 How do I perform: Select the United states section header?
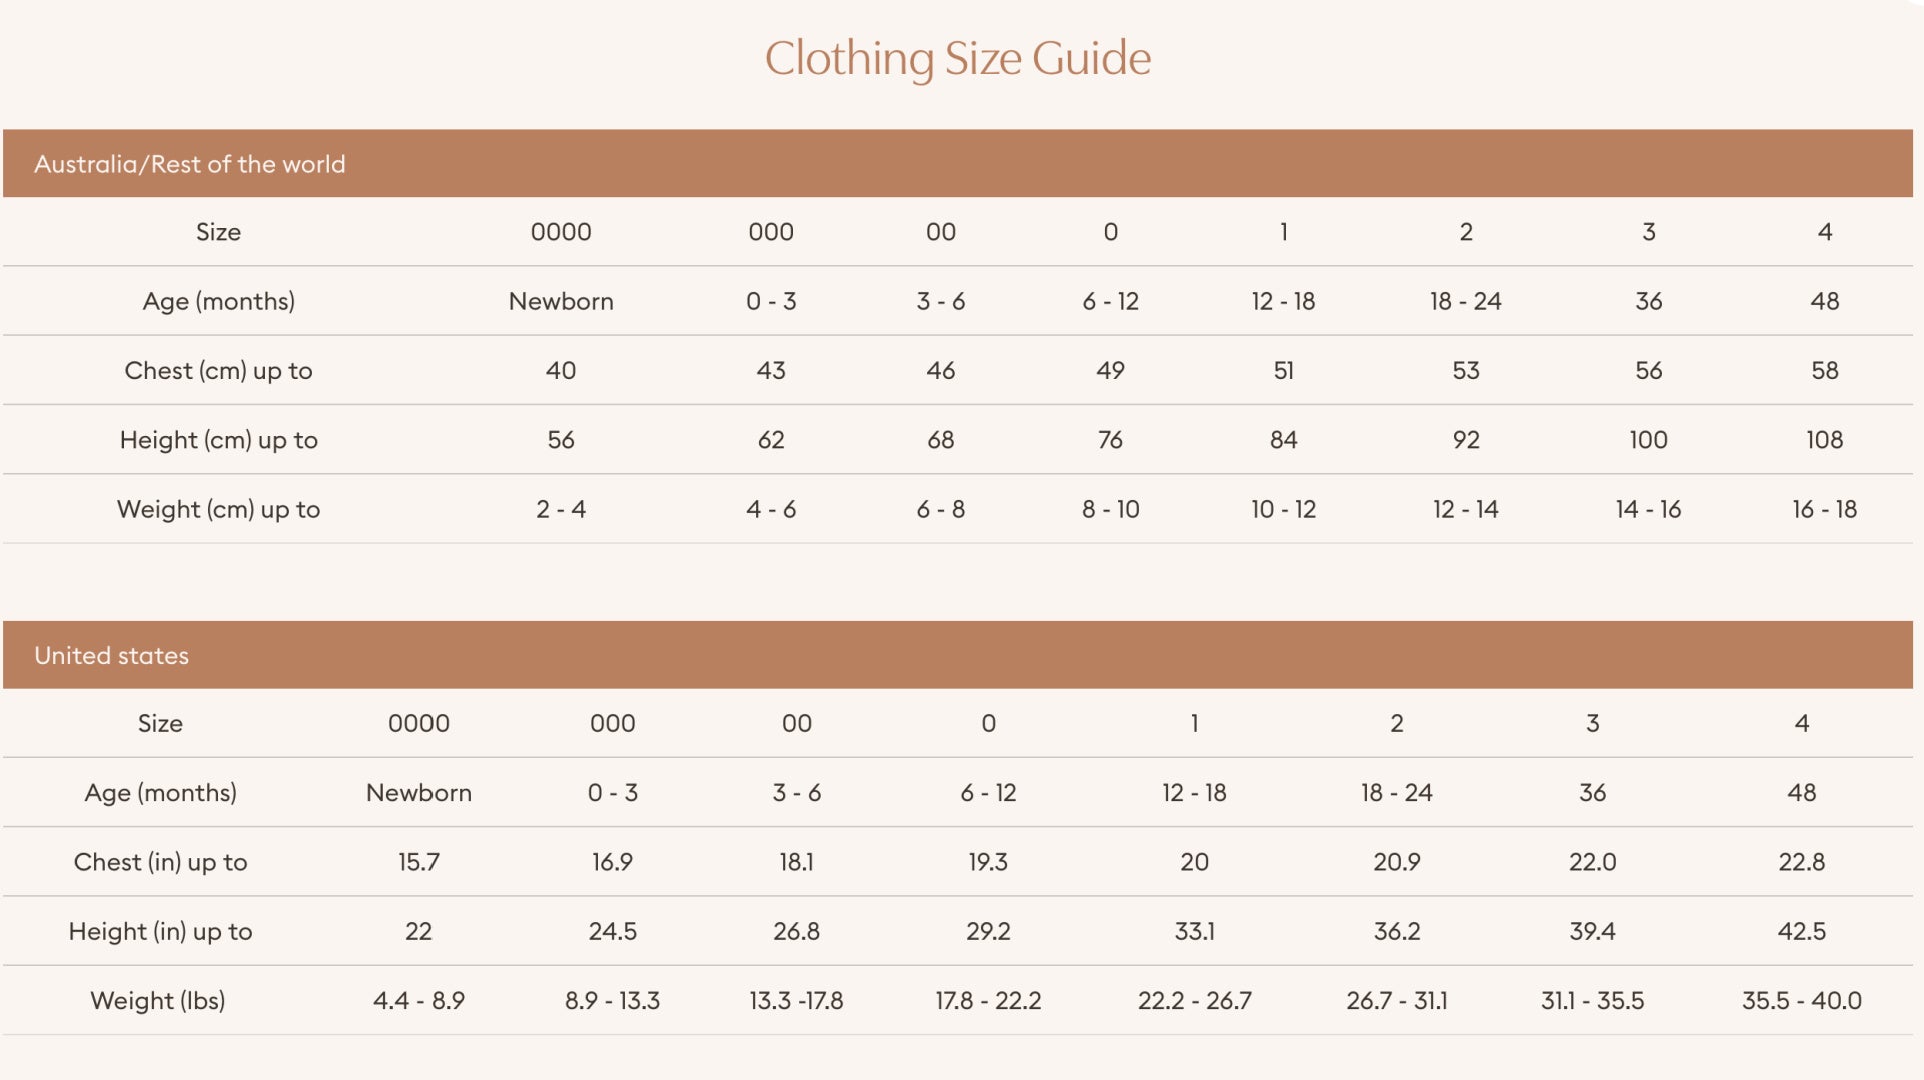[x=111, y=655]
